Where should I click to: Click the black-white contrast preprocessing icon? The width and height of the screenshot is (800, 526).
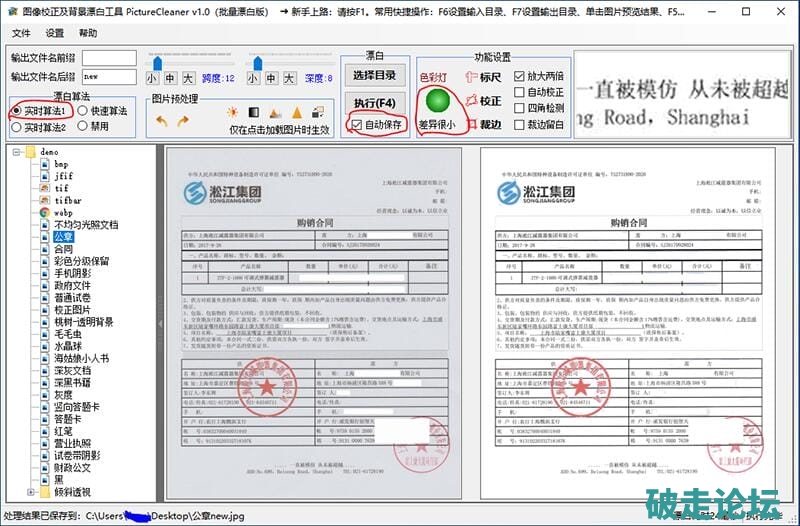point(255,114)
